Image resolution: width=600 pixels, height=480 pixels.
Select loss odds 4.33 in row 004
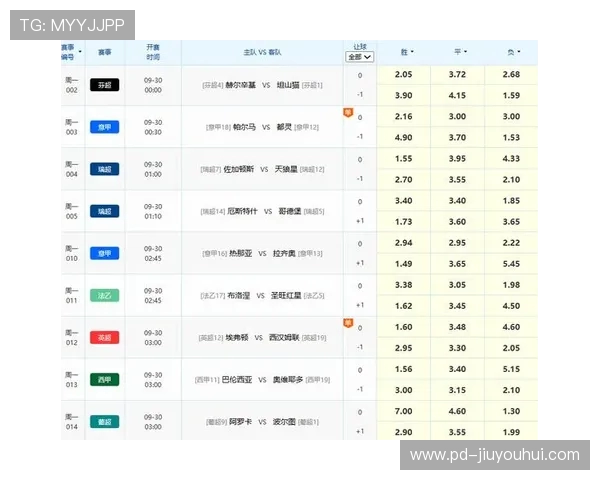coord(511,159)
